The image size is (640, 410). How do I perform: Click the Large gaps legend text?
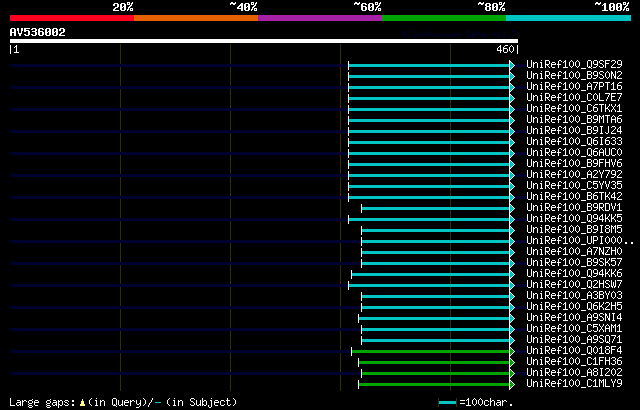pos(123,402)
